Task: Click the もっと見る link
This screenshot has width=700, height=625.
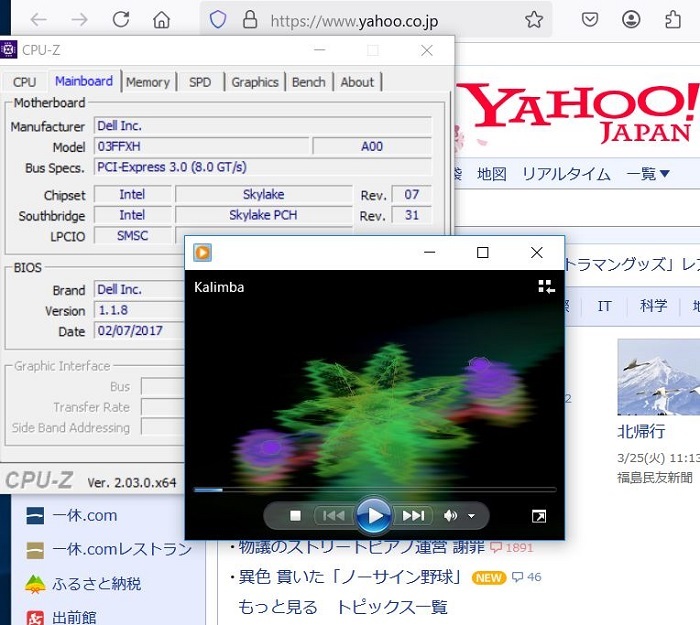Action: [x=278, y=607]
